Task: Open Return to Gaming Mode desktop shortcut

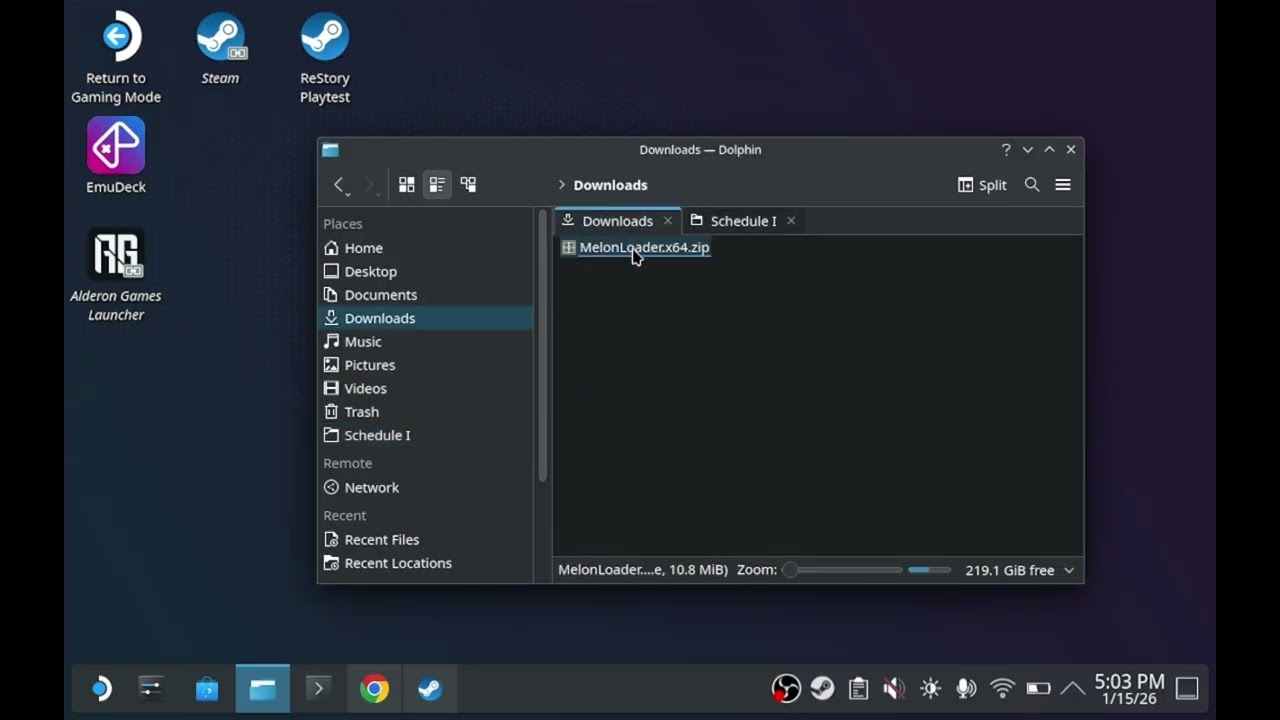Action: click(116, 58)
